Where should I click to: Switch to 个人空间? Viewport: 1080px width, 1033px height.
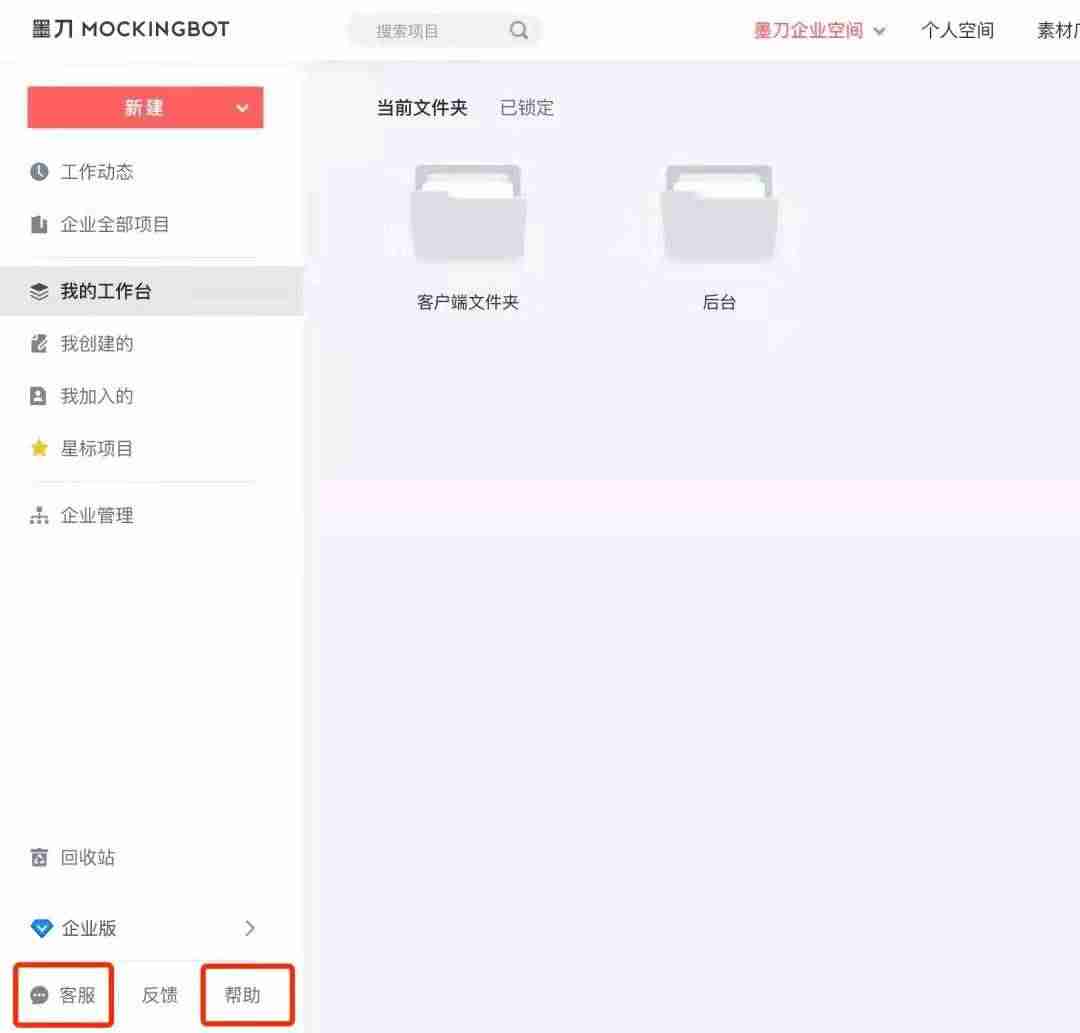tap(957, 30)
